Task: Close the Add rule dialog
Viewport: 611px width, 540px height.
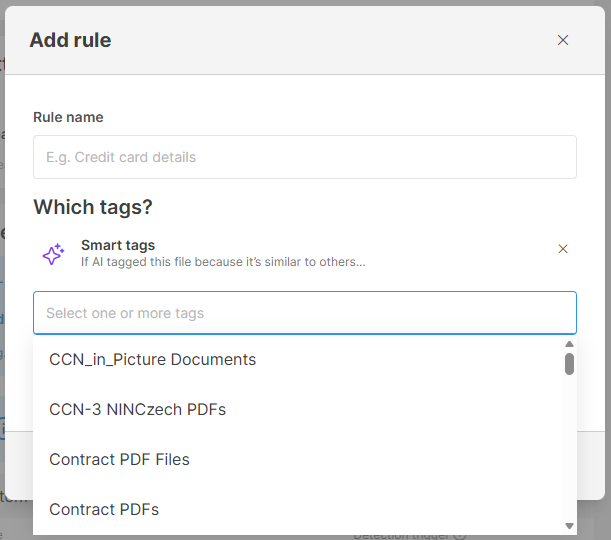Action: (563, 40)
